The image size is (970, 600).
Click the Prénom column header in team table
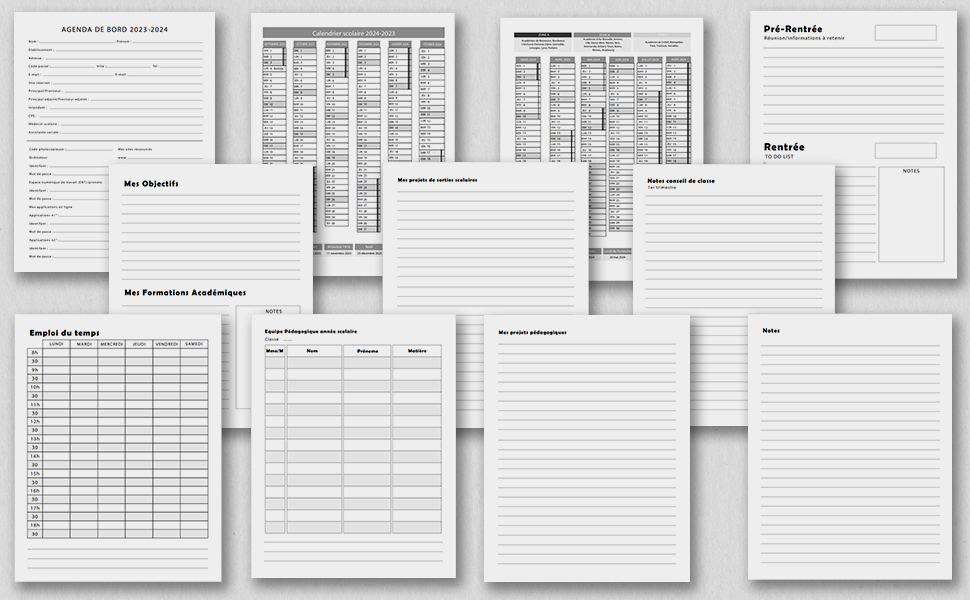point(366,351)
